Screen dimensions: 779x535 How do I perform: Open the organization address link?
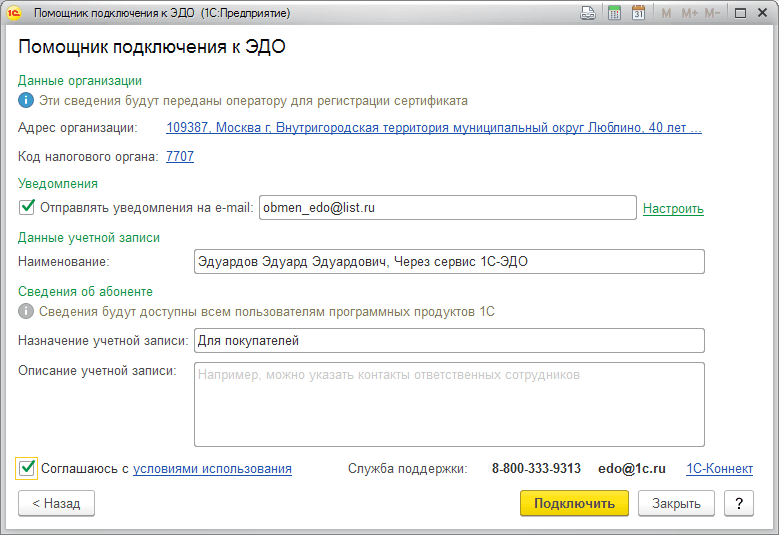434,128
